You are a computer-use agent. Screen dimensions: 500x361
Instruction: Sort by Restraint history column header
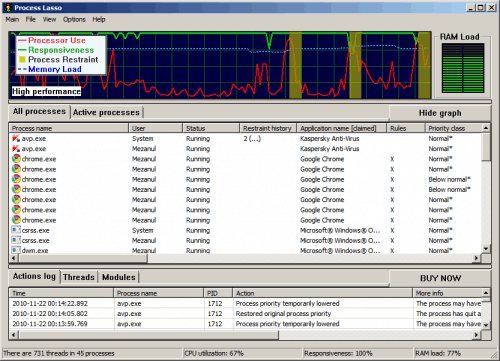click(268, 128)
